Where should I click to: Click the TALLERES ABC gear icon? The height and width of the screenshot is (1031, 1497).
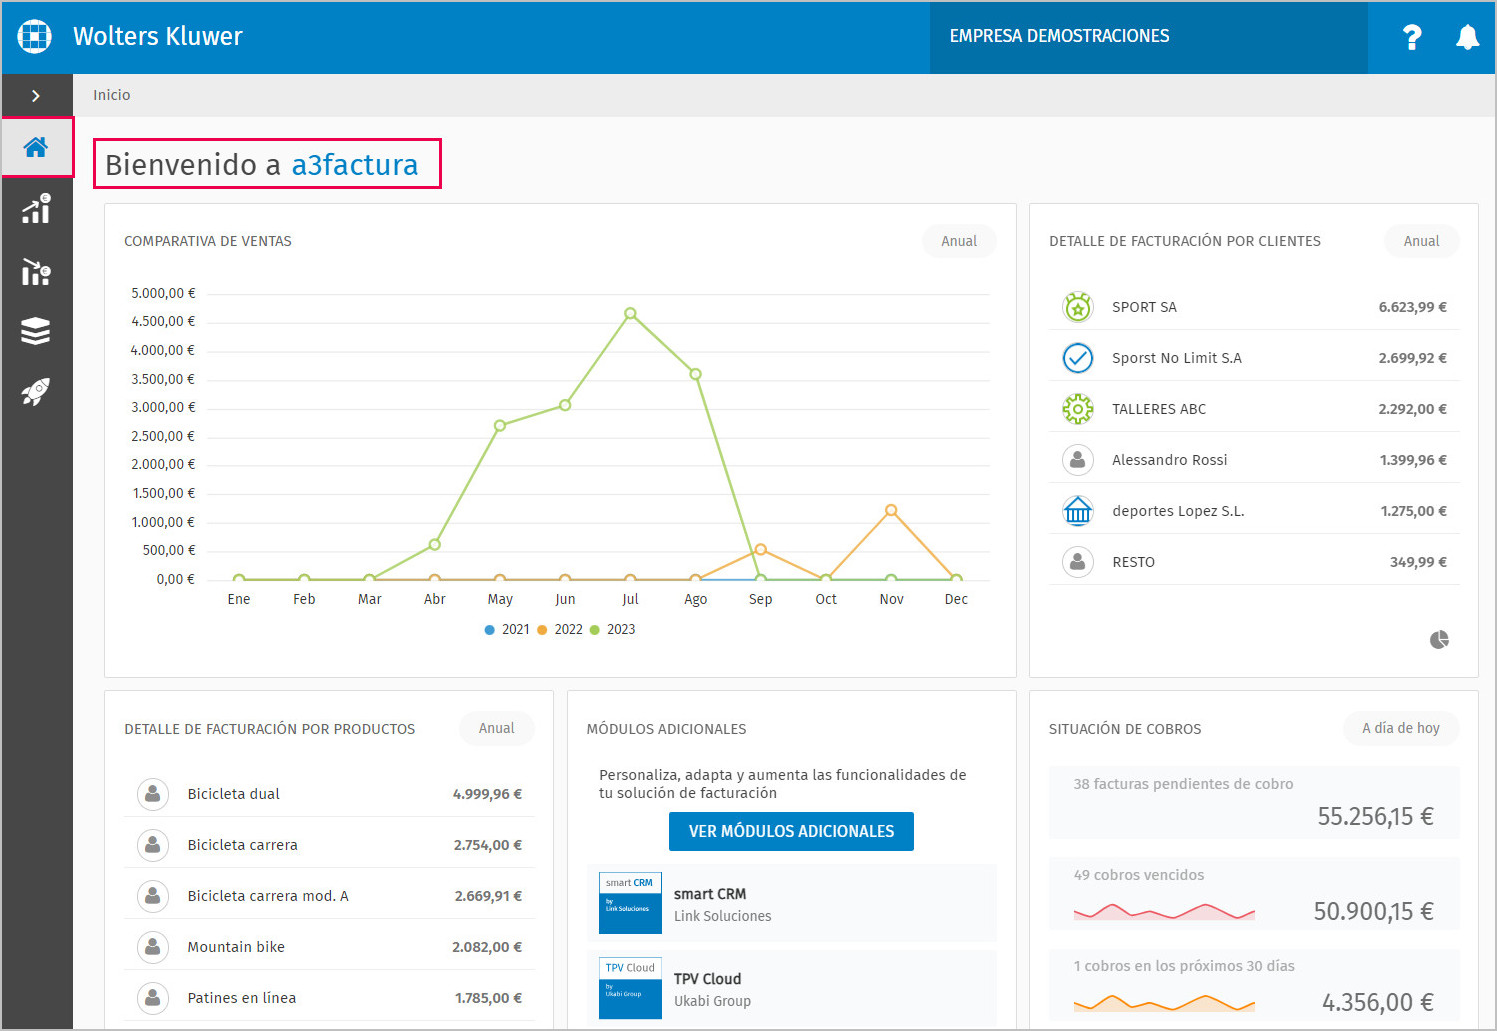(x=1077, y=409)
